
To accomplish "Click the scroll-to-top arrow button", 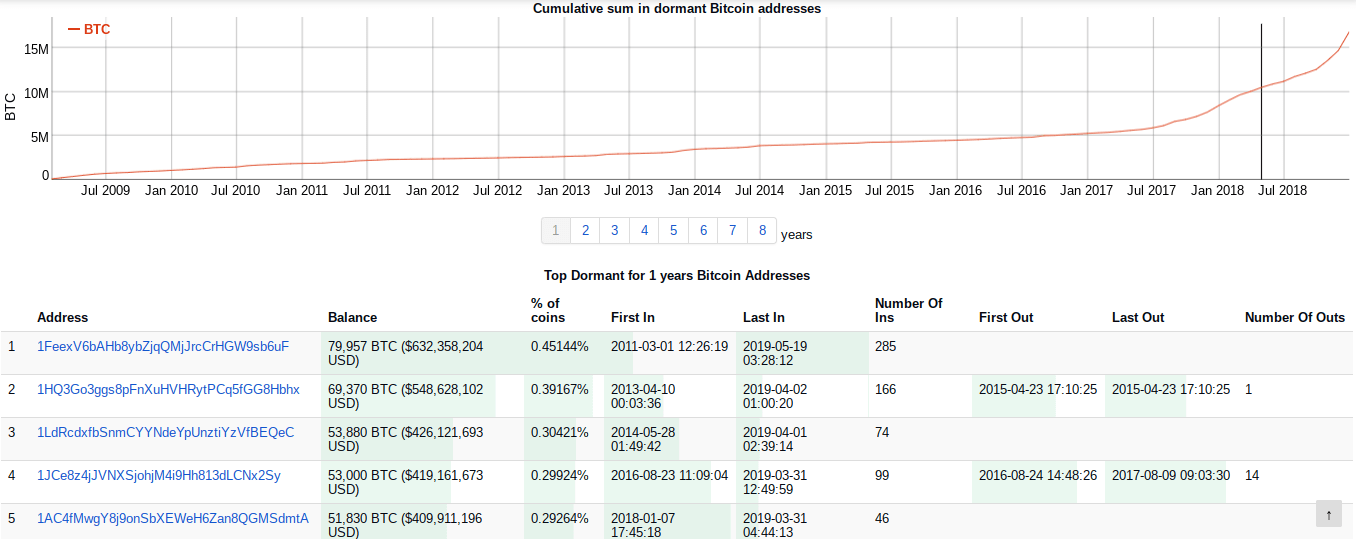I will [1328, 514].
